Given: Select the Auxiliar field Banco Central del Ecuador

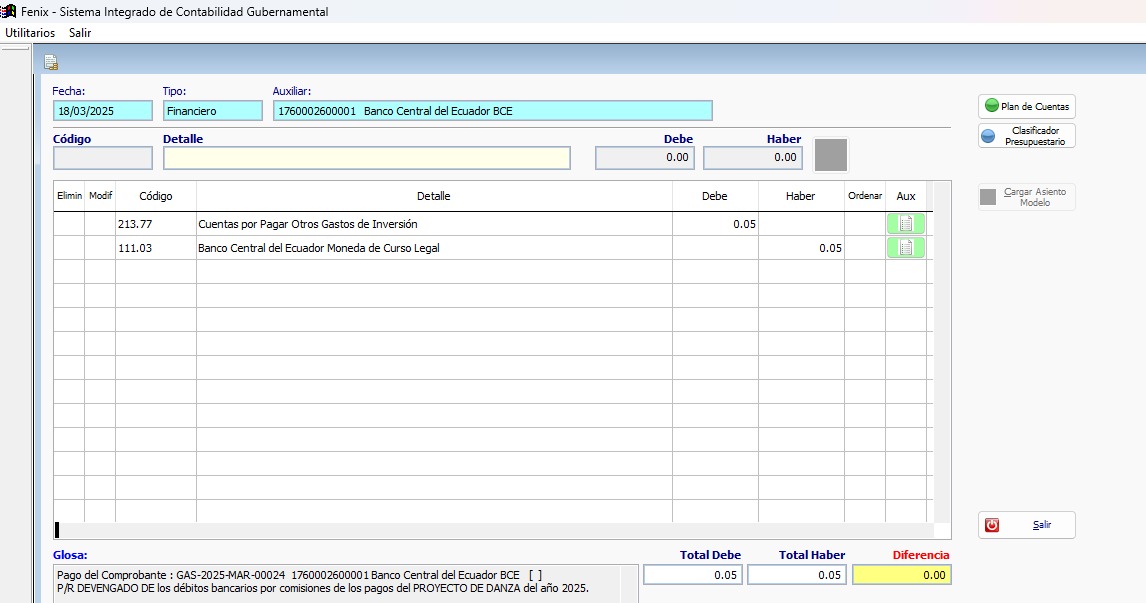Looking at the screenshot, I should click(x=492, y=111).
